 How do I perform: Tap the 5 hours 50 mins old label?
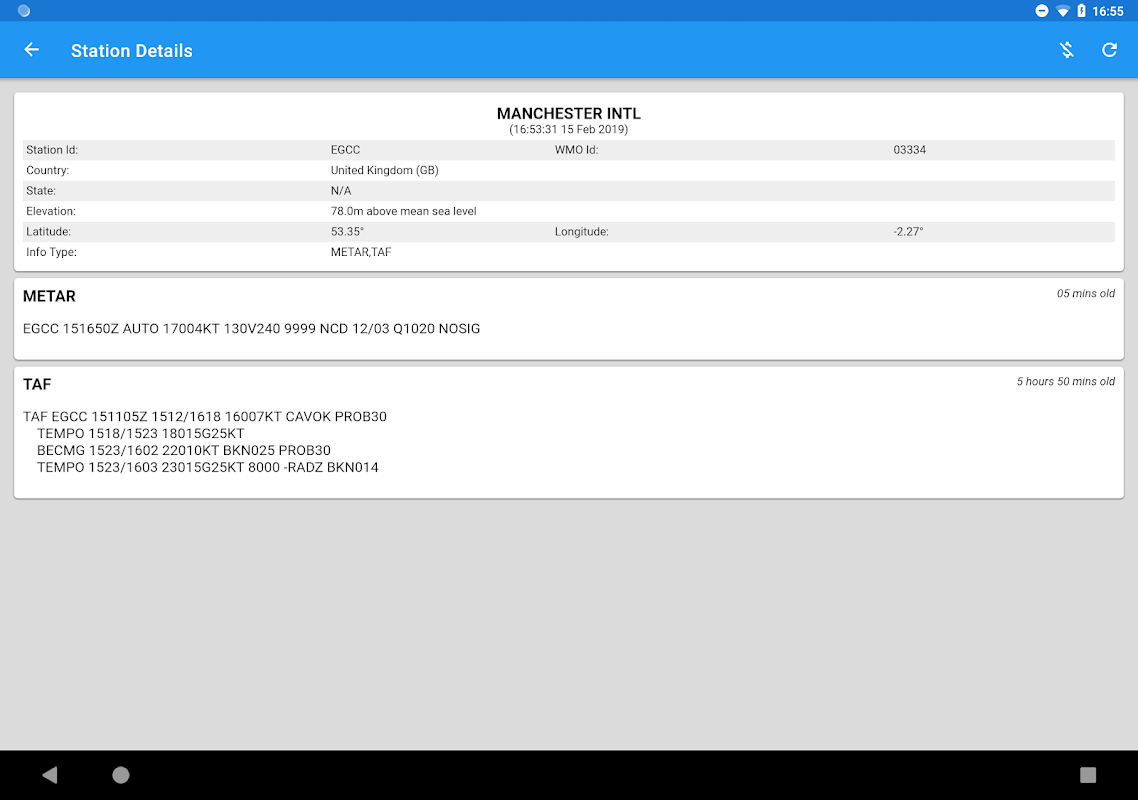click(1065, 381)
